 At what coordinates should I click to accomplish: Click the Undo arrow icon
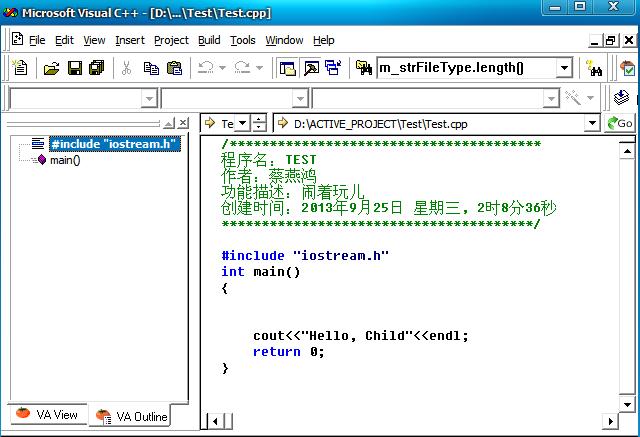(205, 67)
